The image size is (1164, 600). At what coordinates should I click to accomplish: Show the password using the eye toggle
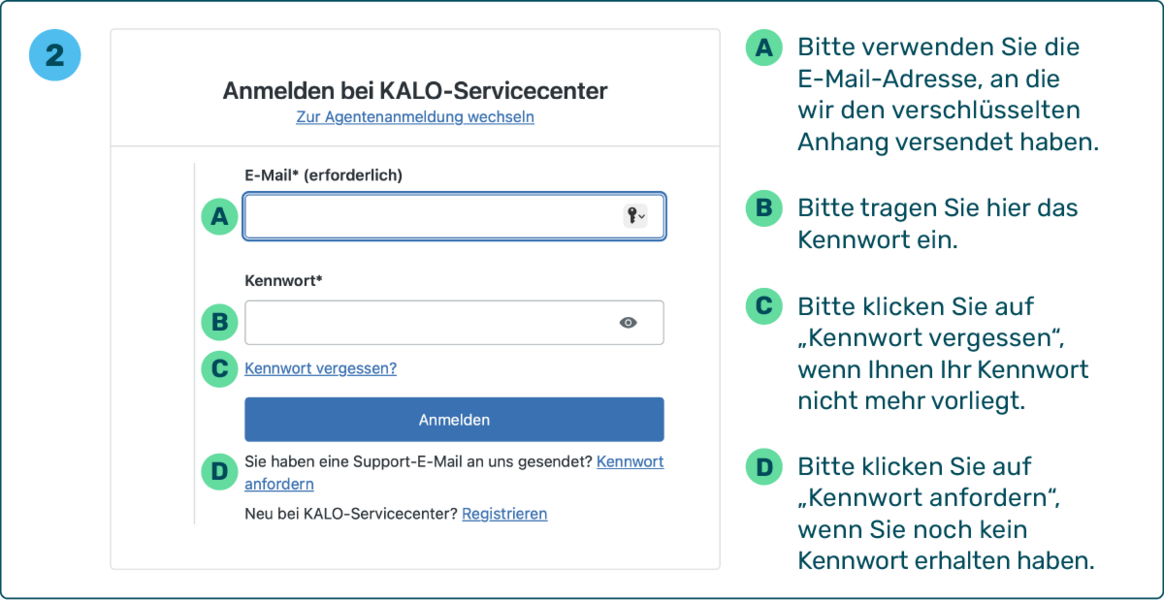(628, 322)
